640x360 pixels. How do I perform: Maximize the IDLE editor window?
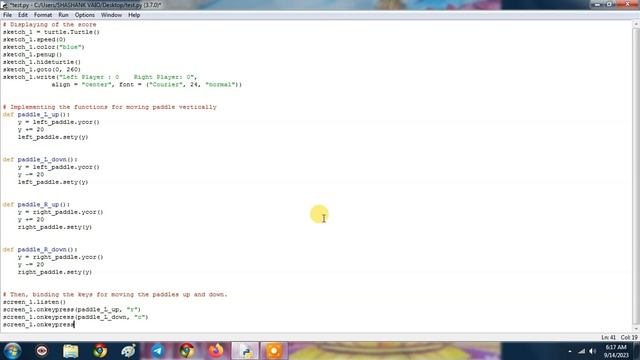click(x=609, y=4)
